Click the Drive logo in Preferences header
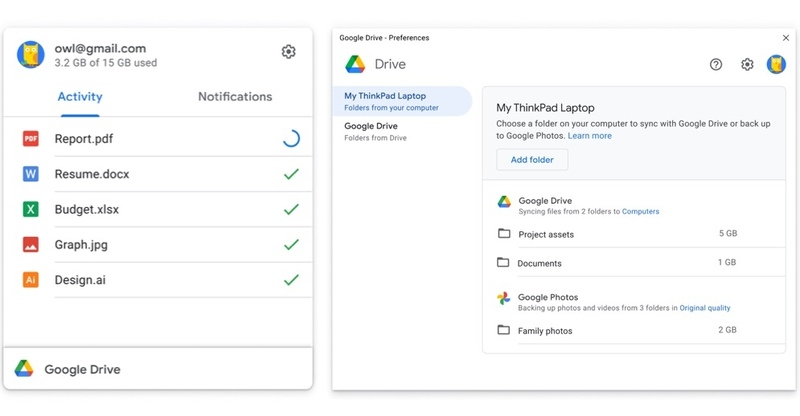The width and height of the screenshot is (800, 416). pyautogui.click(x=355, y=64)
